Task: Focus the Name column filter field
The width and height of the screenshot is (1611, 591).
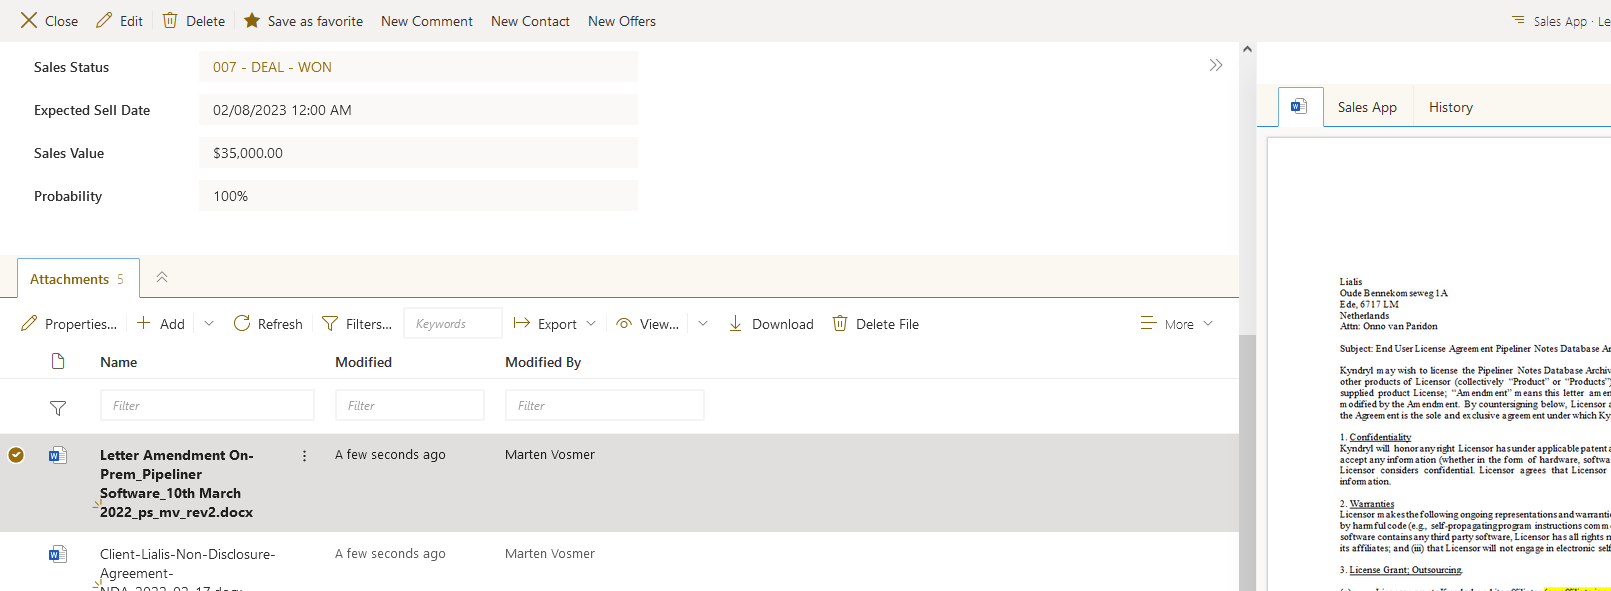Action: click(207, 405)
